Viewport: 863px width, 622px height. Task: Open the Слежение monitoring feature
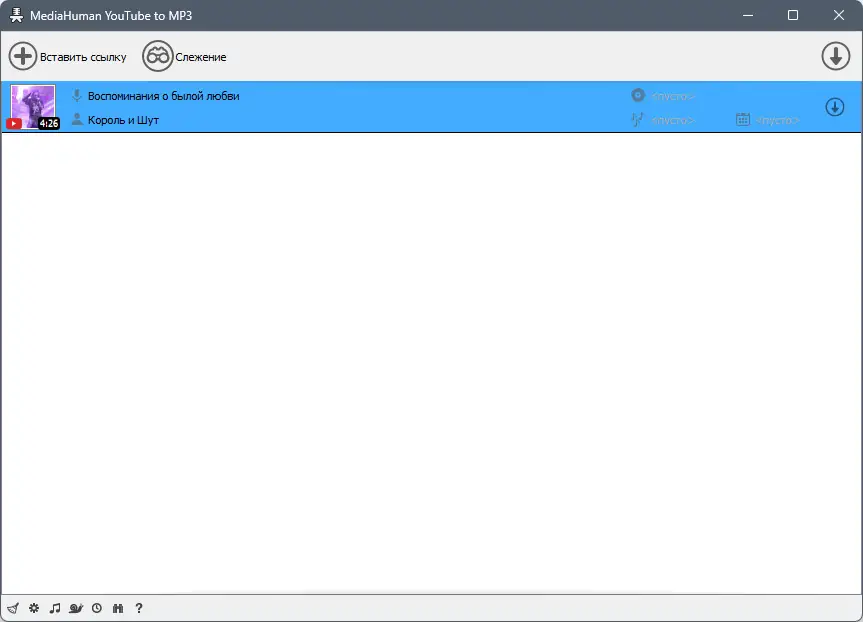tap(185, 57)
